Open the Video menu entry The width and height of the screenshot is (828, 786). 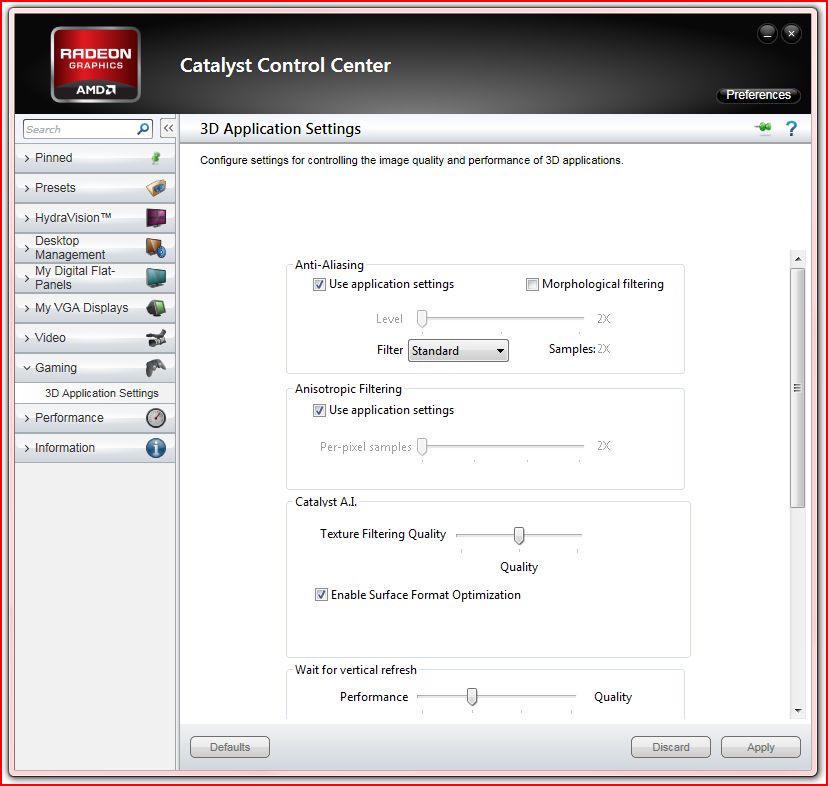point(95,338)
